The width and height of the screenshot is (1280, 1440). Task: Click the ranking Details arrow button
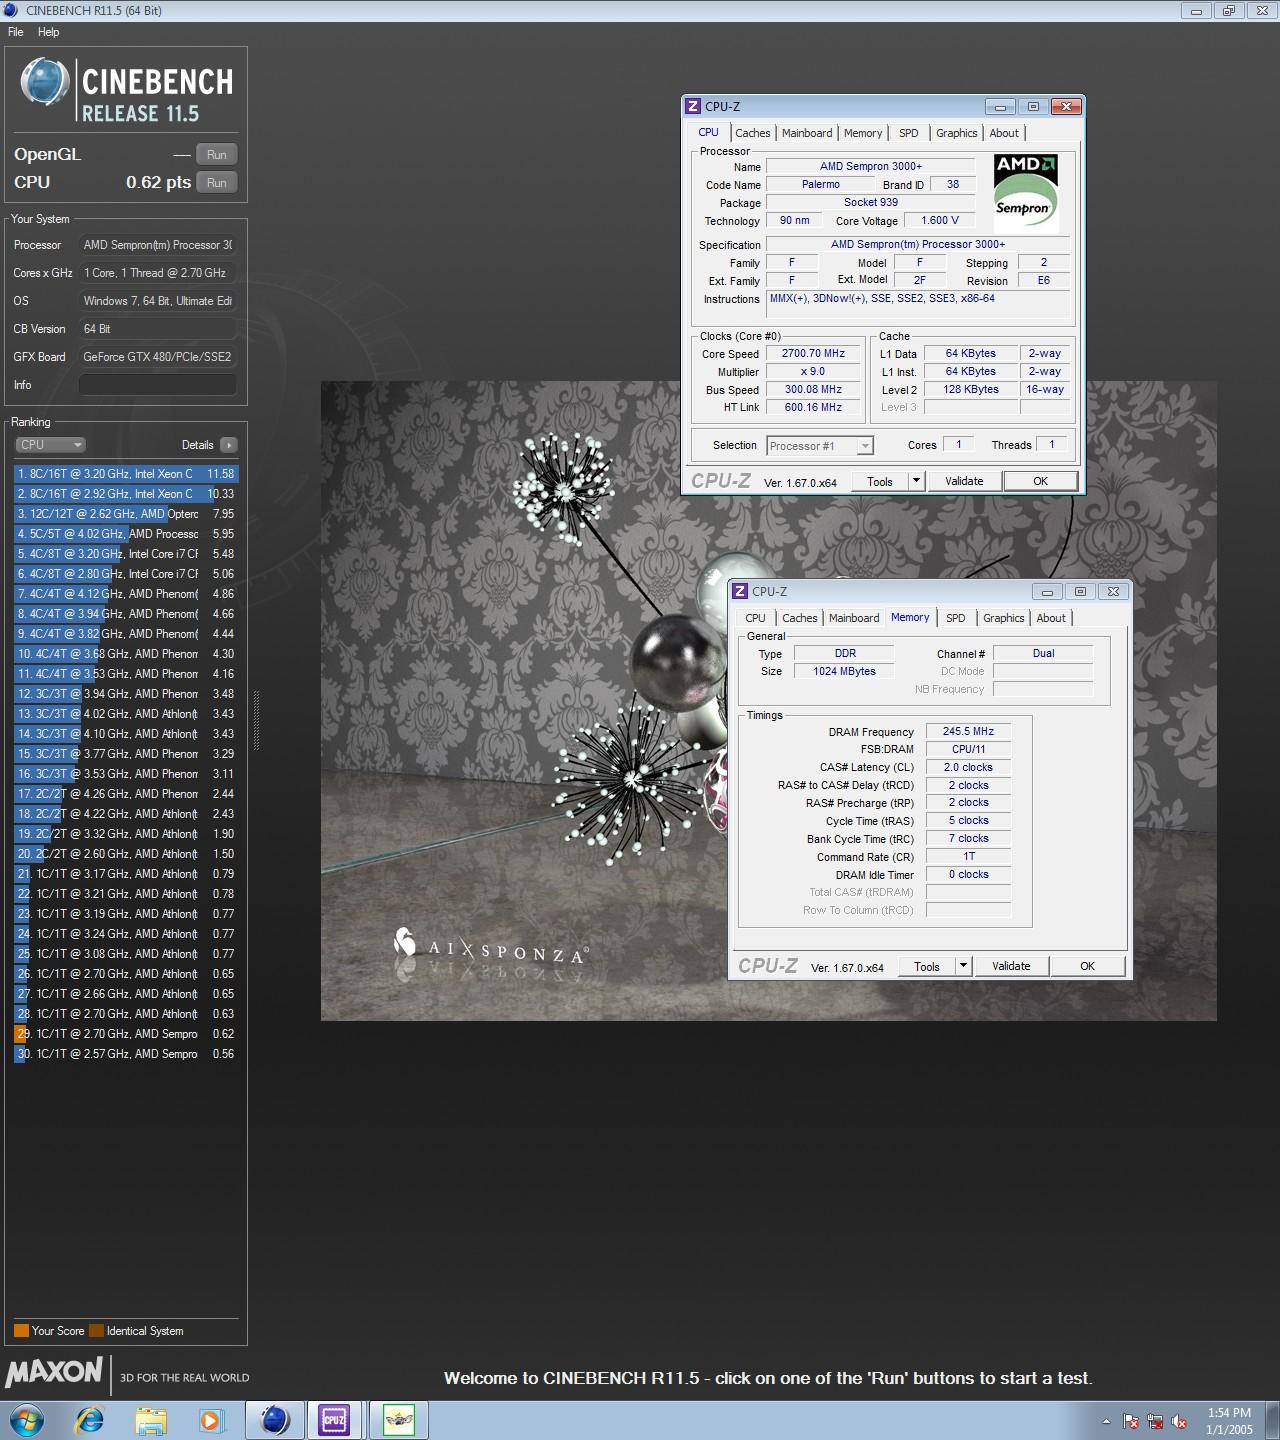click(x=229, y=445)
